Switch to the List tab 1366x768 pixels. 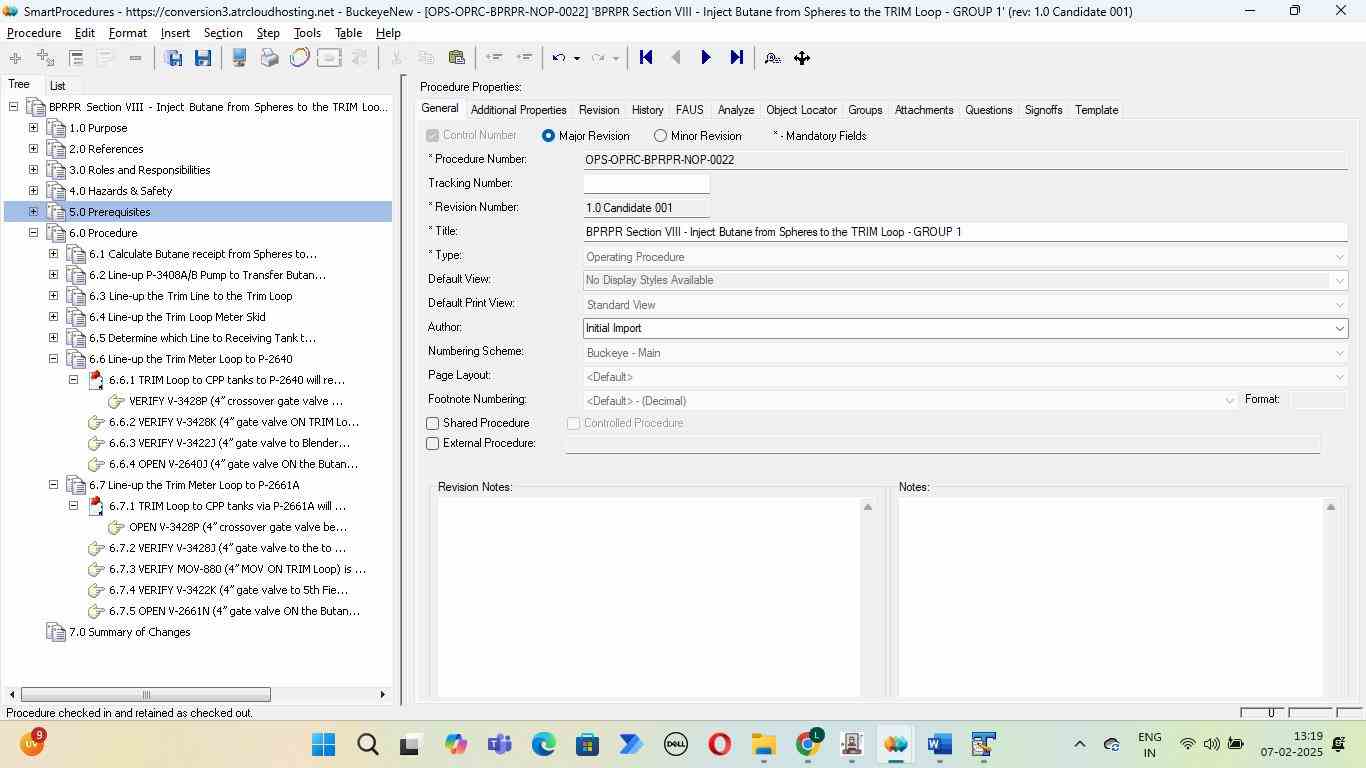click(x=58, y=86)
